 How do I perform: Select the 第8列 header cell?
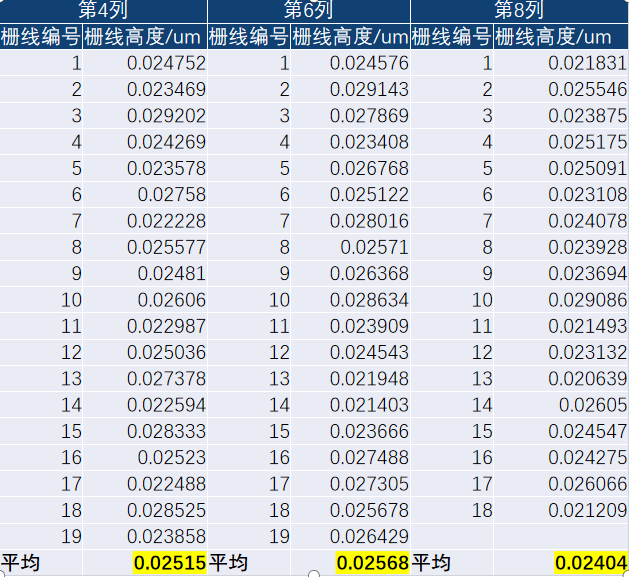[x=519, y=11]
